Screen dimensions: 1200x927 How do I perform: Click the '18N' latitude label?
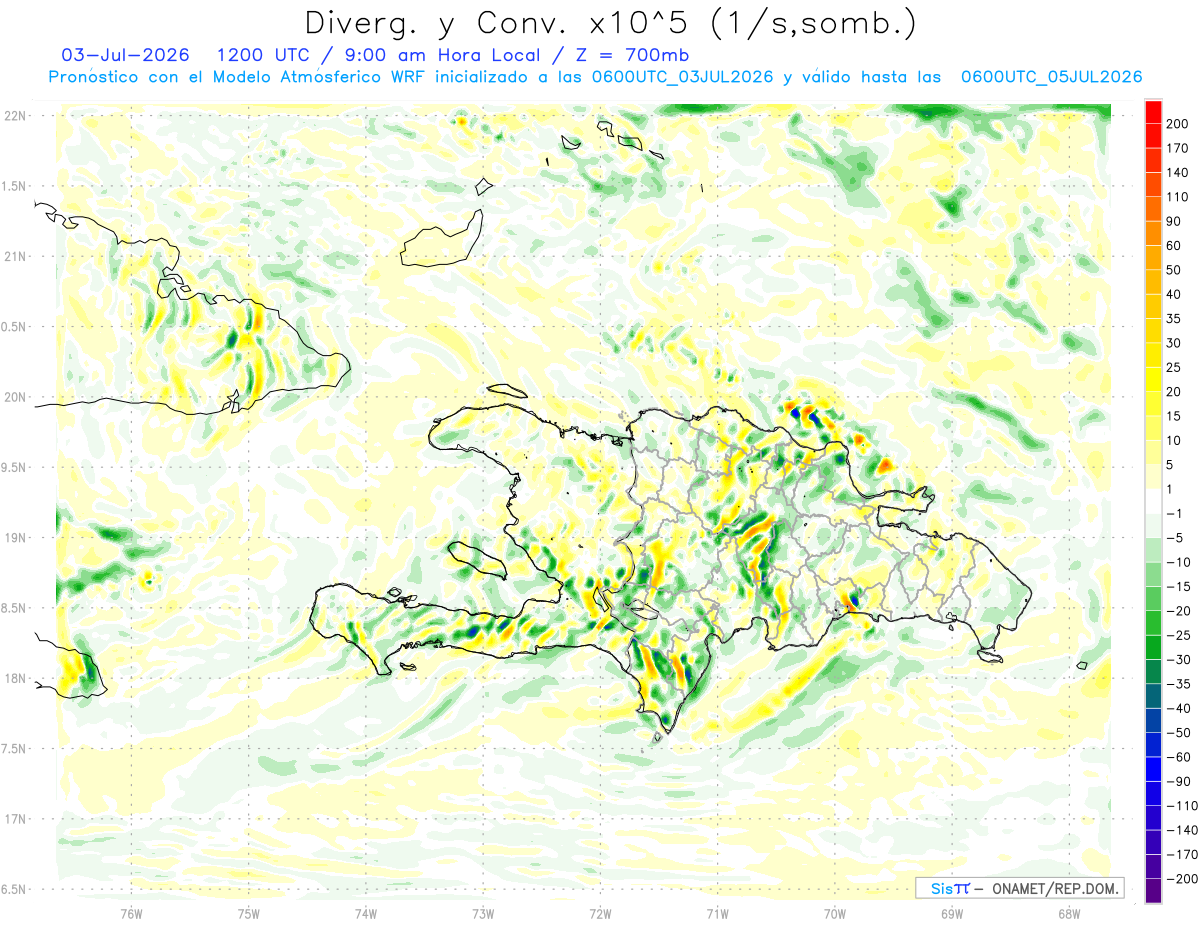click(x=14, y=678)
